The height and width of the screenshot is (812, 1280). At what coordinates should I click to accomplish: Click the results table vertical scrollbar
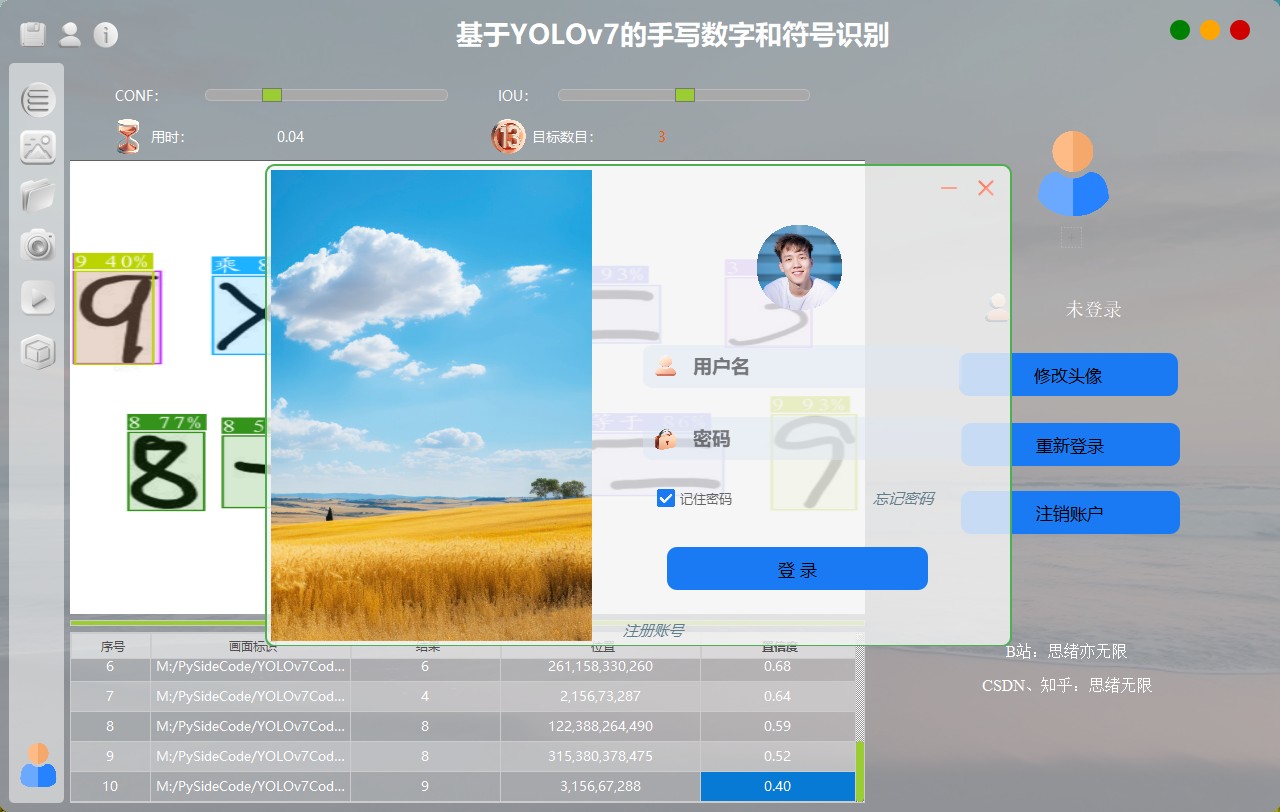pos(860,771)
